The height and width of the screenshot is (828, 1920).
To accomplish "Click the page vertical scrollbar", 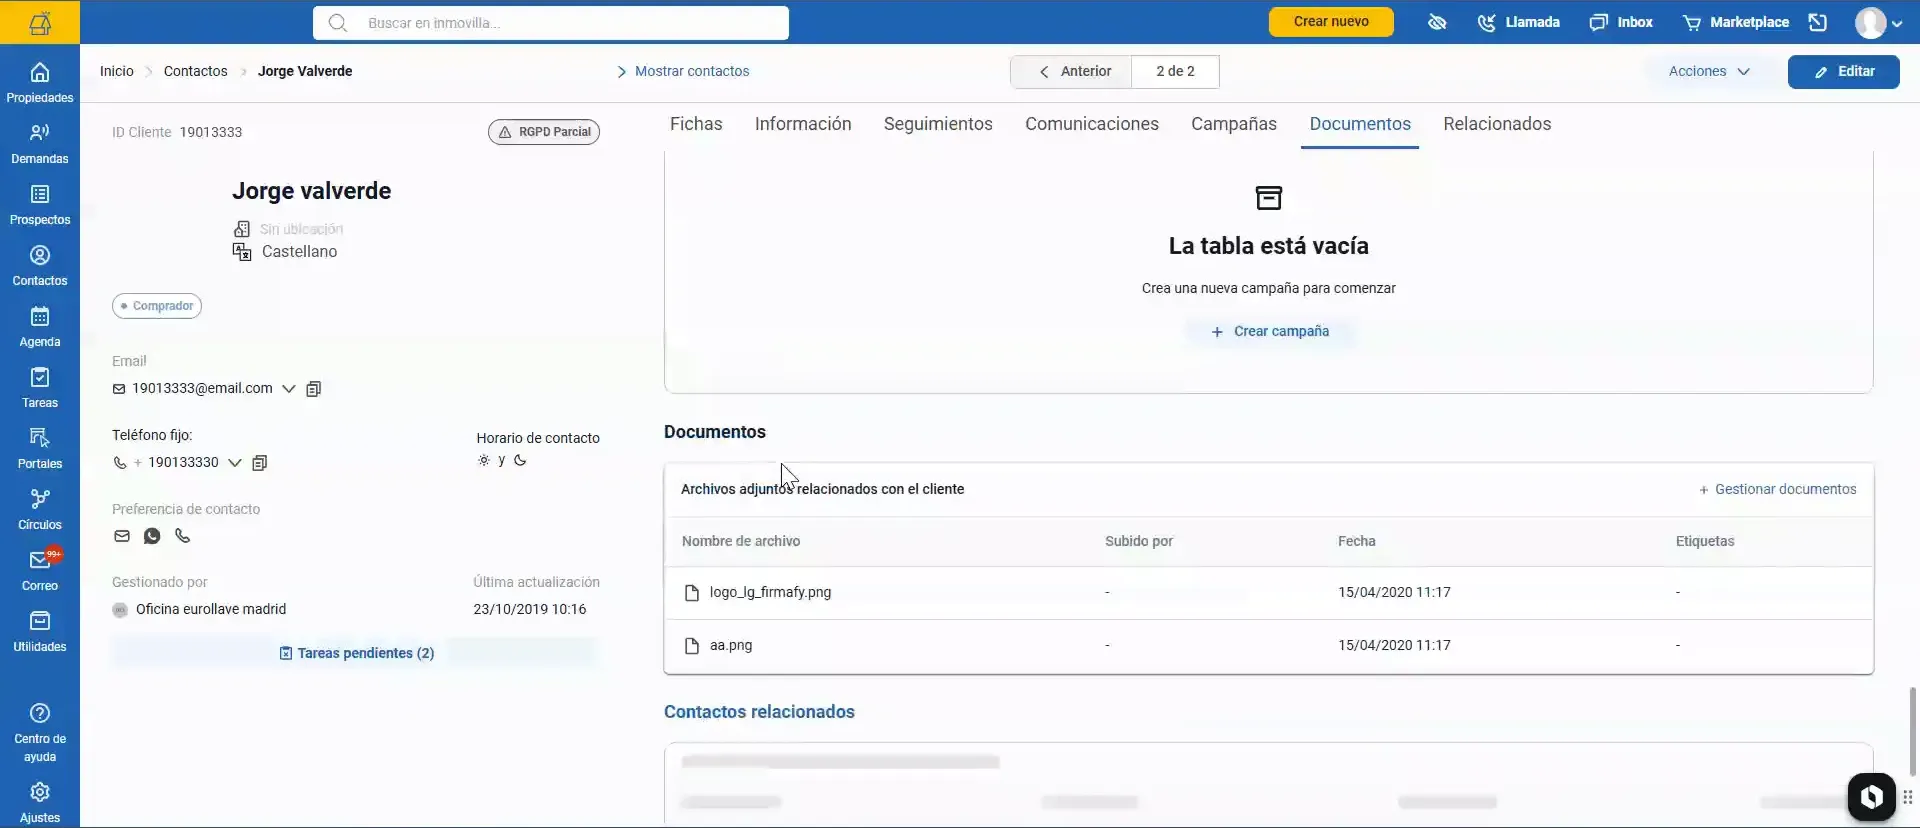I will (1913, 730).
